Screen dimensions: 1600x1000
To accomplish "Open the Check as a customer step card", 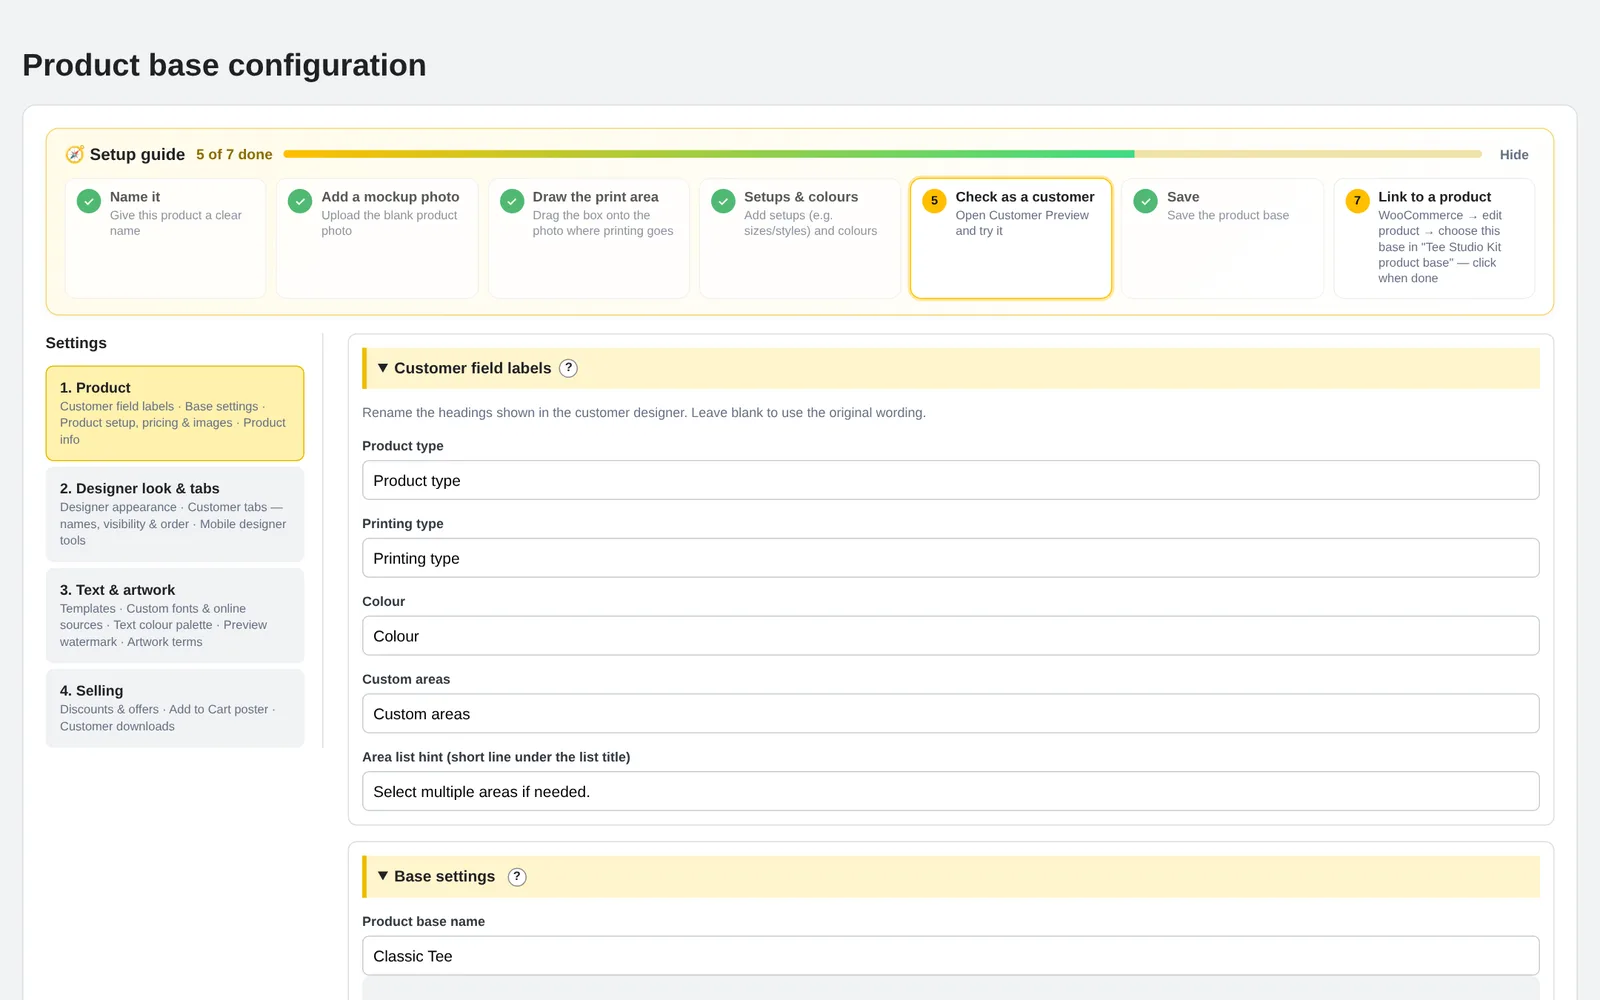I will [x=1011, y=238].
